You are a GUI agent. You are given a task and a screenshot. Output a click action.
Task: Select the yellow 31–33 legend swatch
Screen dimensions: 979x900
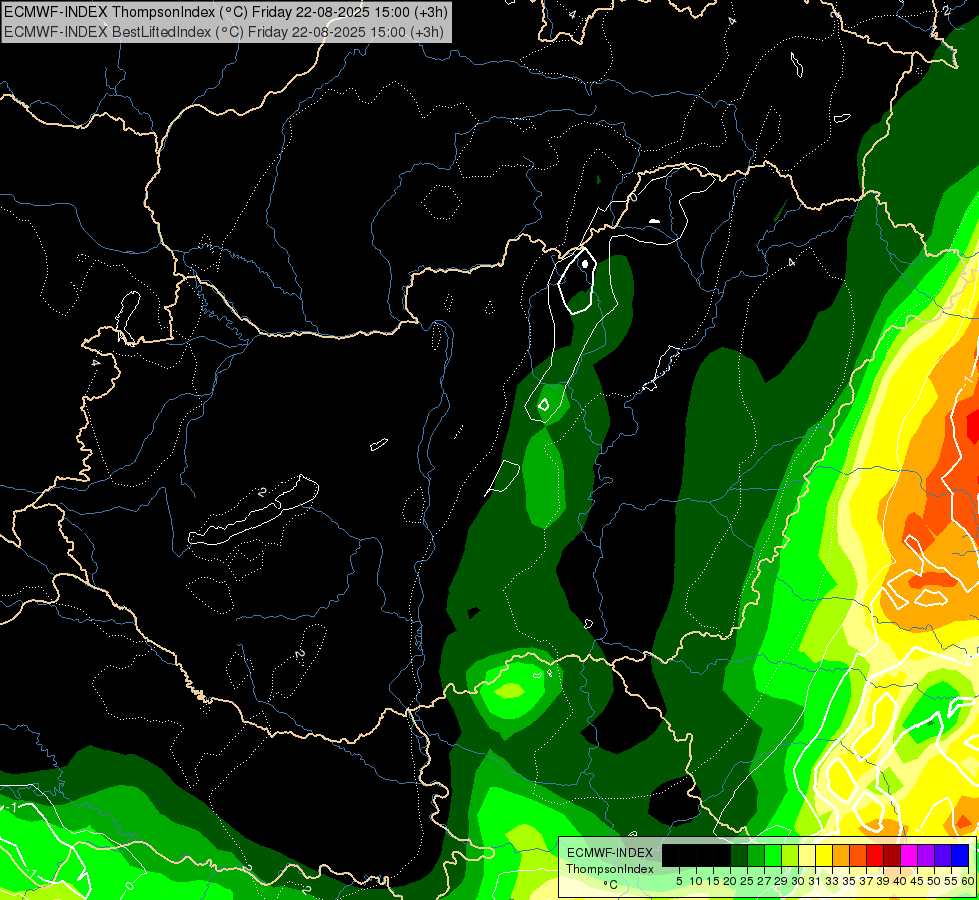(824, 855)
